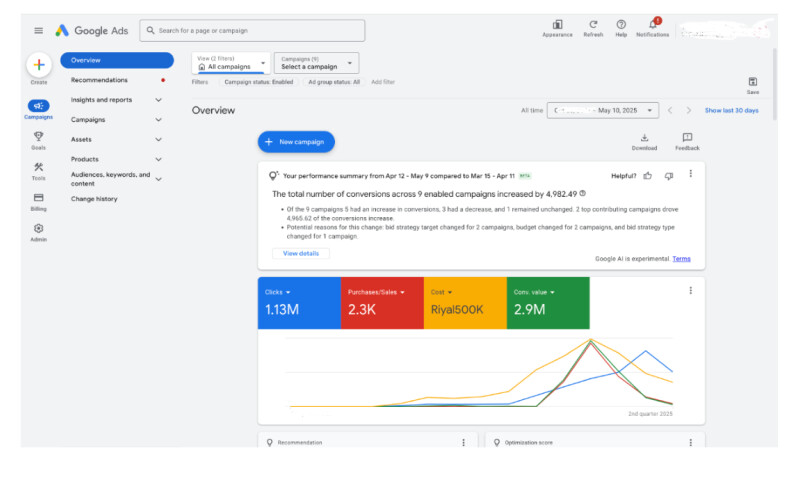Mark summary unhelpful with thumbs down
Screen dimensions: 800x480
(x=669, y=175)
